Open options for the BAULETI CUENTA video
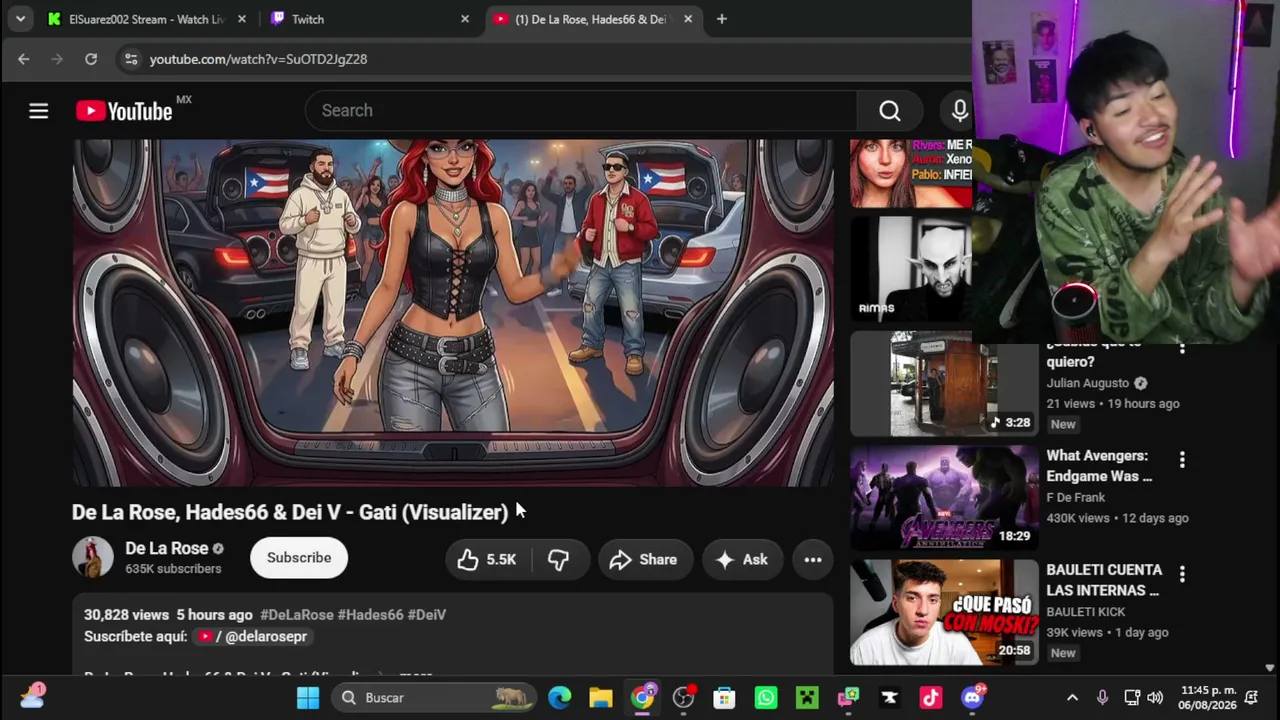This screenshot has height=720, width=1280. coord(1182,574)
